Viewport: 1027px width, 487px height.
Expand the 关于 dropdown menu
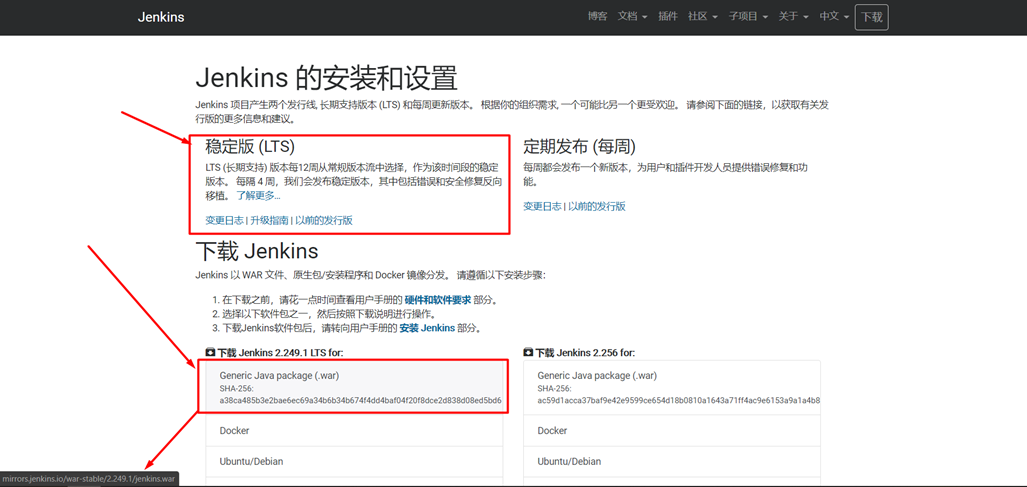(793, 16)
